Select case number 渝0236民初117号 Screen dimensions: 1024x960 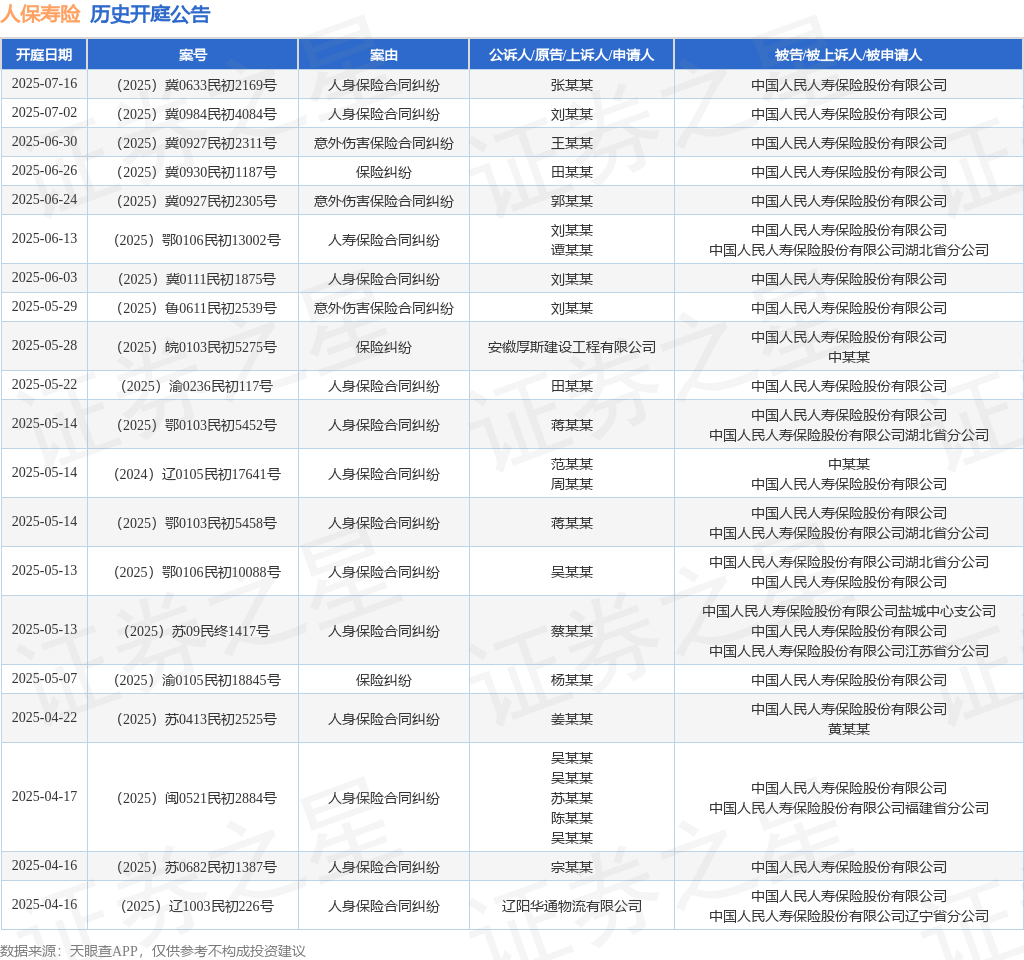pos(197,386)
